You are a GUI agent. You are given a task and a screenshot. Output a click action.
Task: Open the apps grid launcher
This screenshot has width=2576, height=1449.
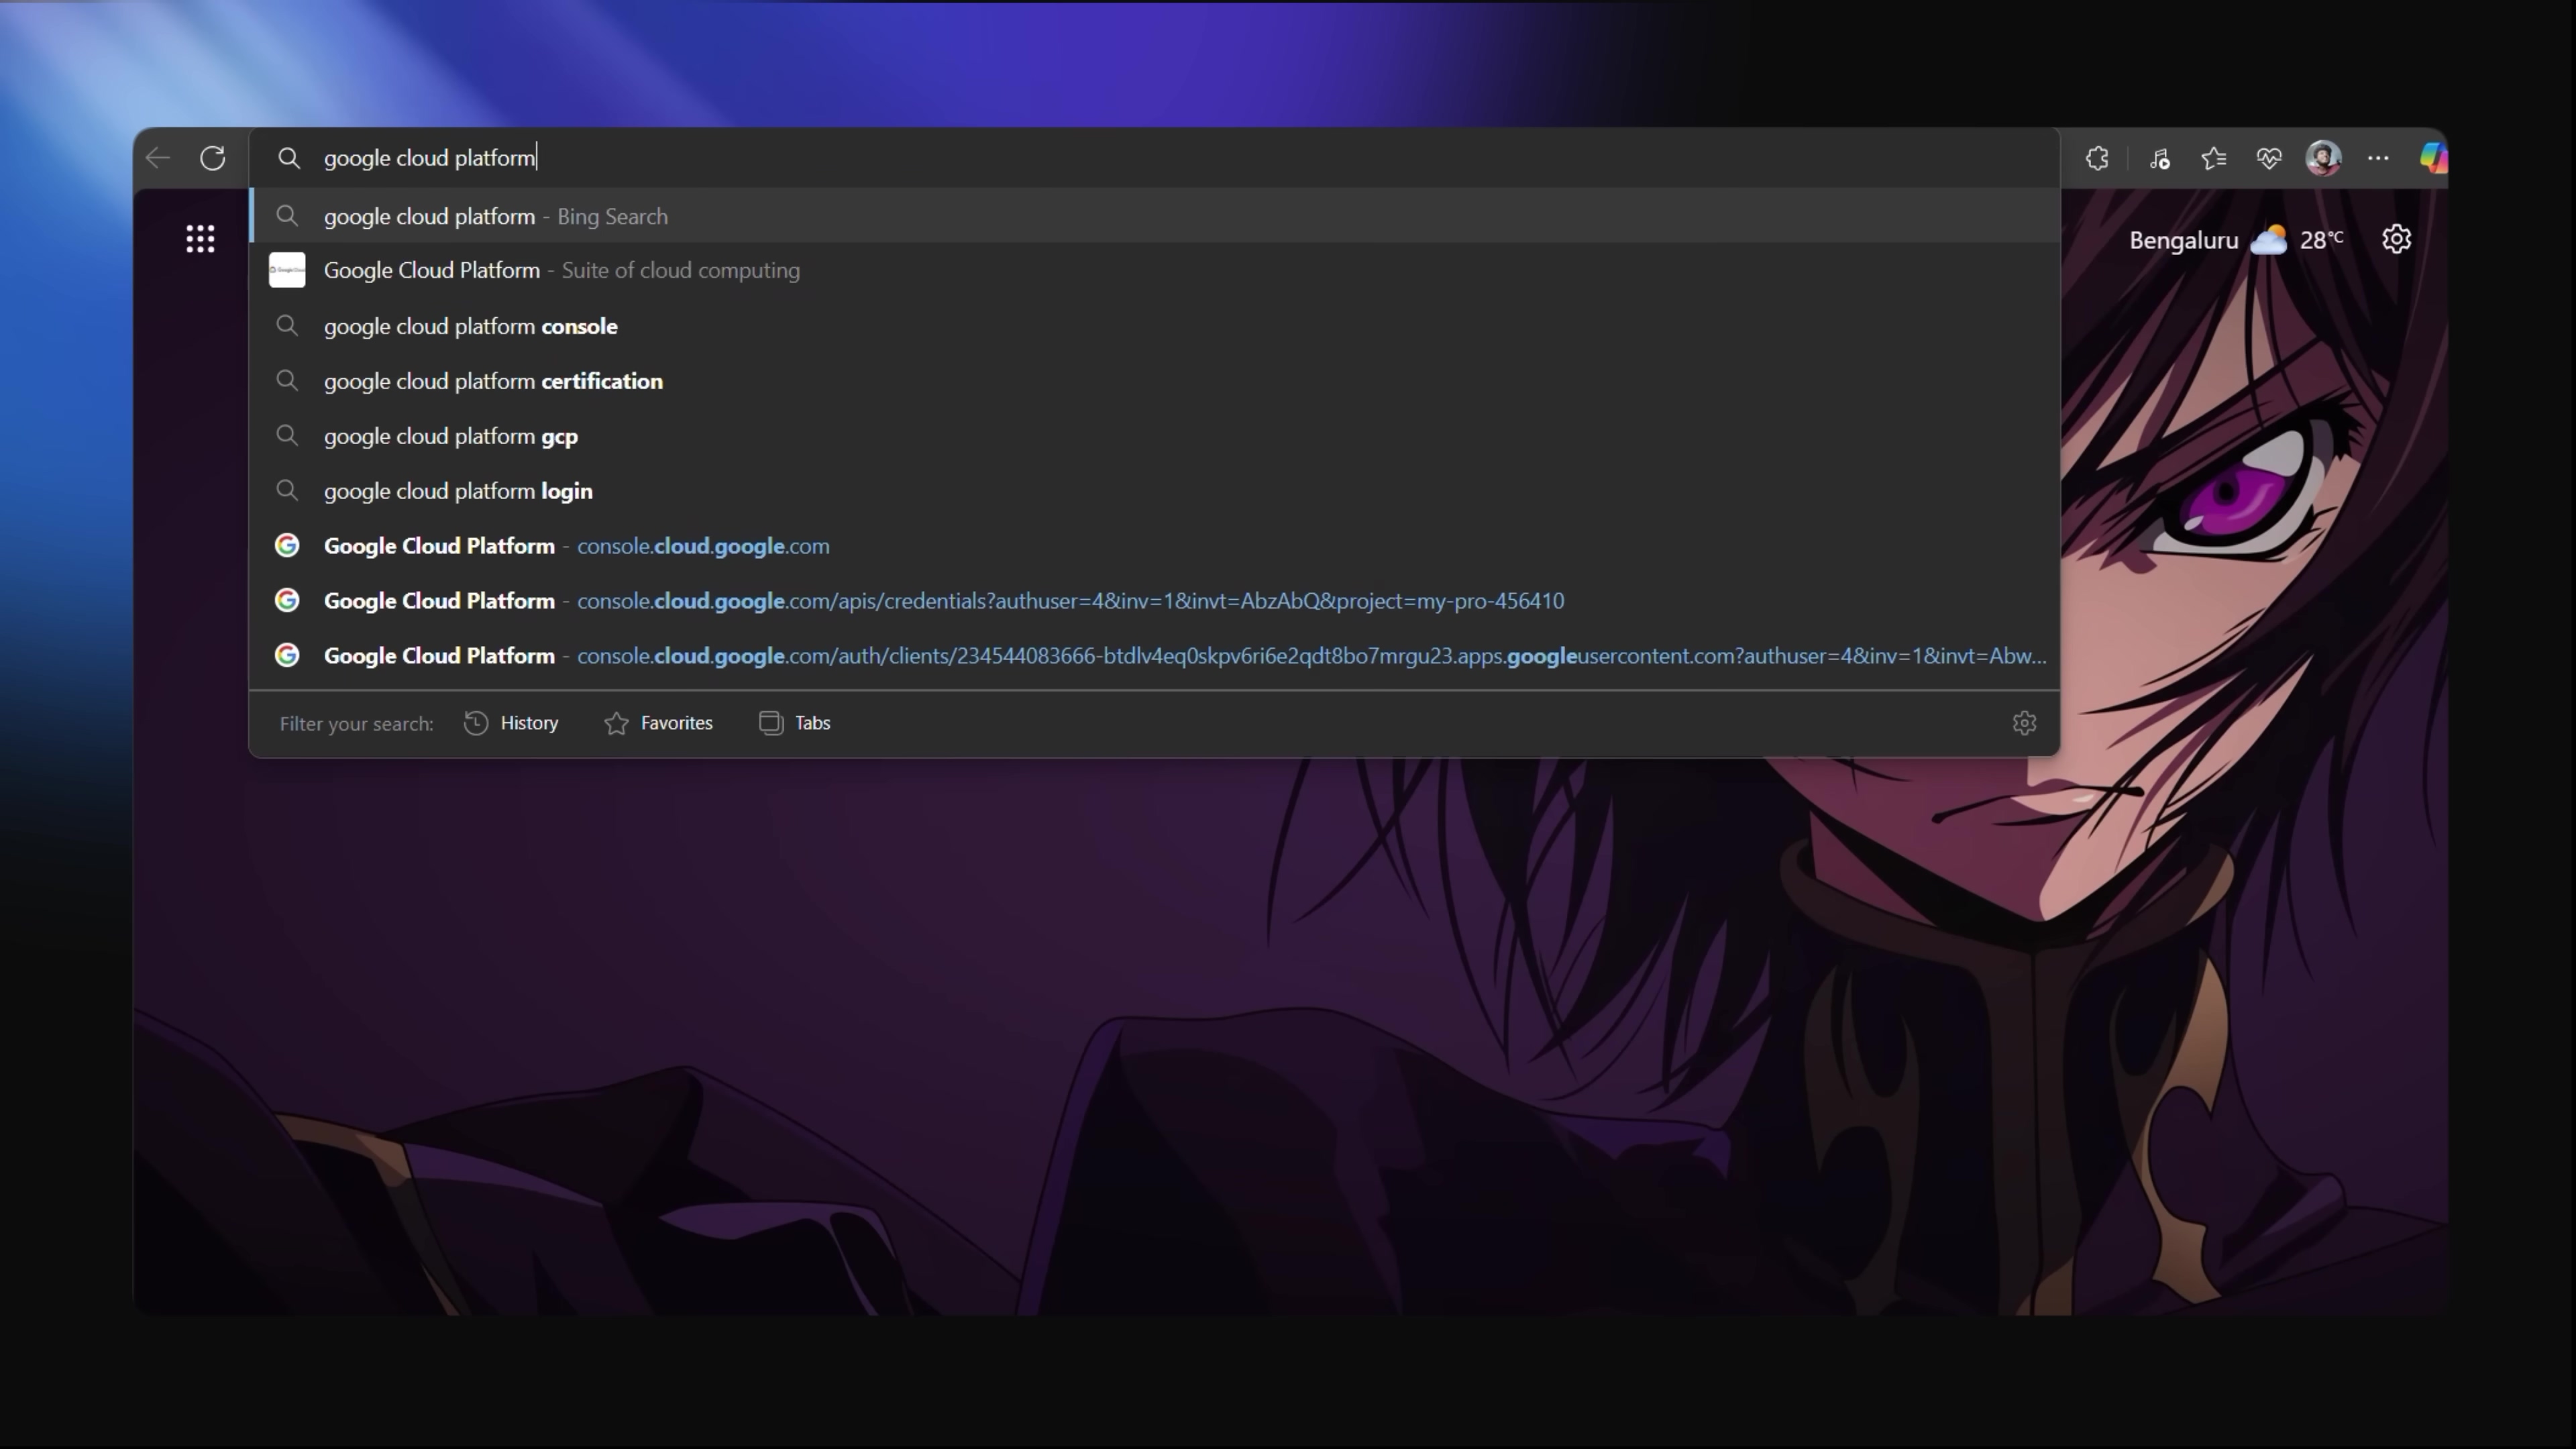(x=200, y=239)
